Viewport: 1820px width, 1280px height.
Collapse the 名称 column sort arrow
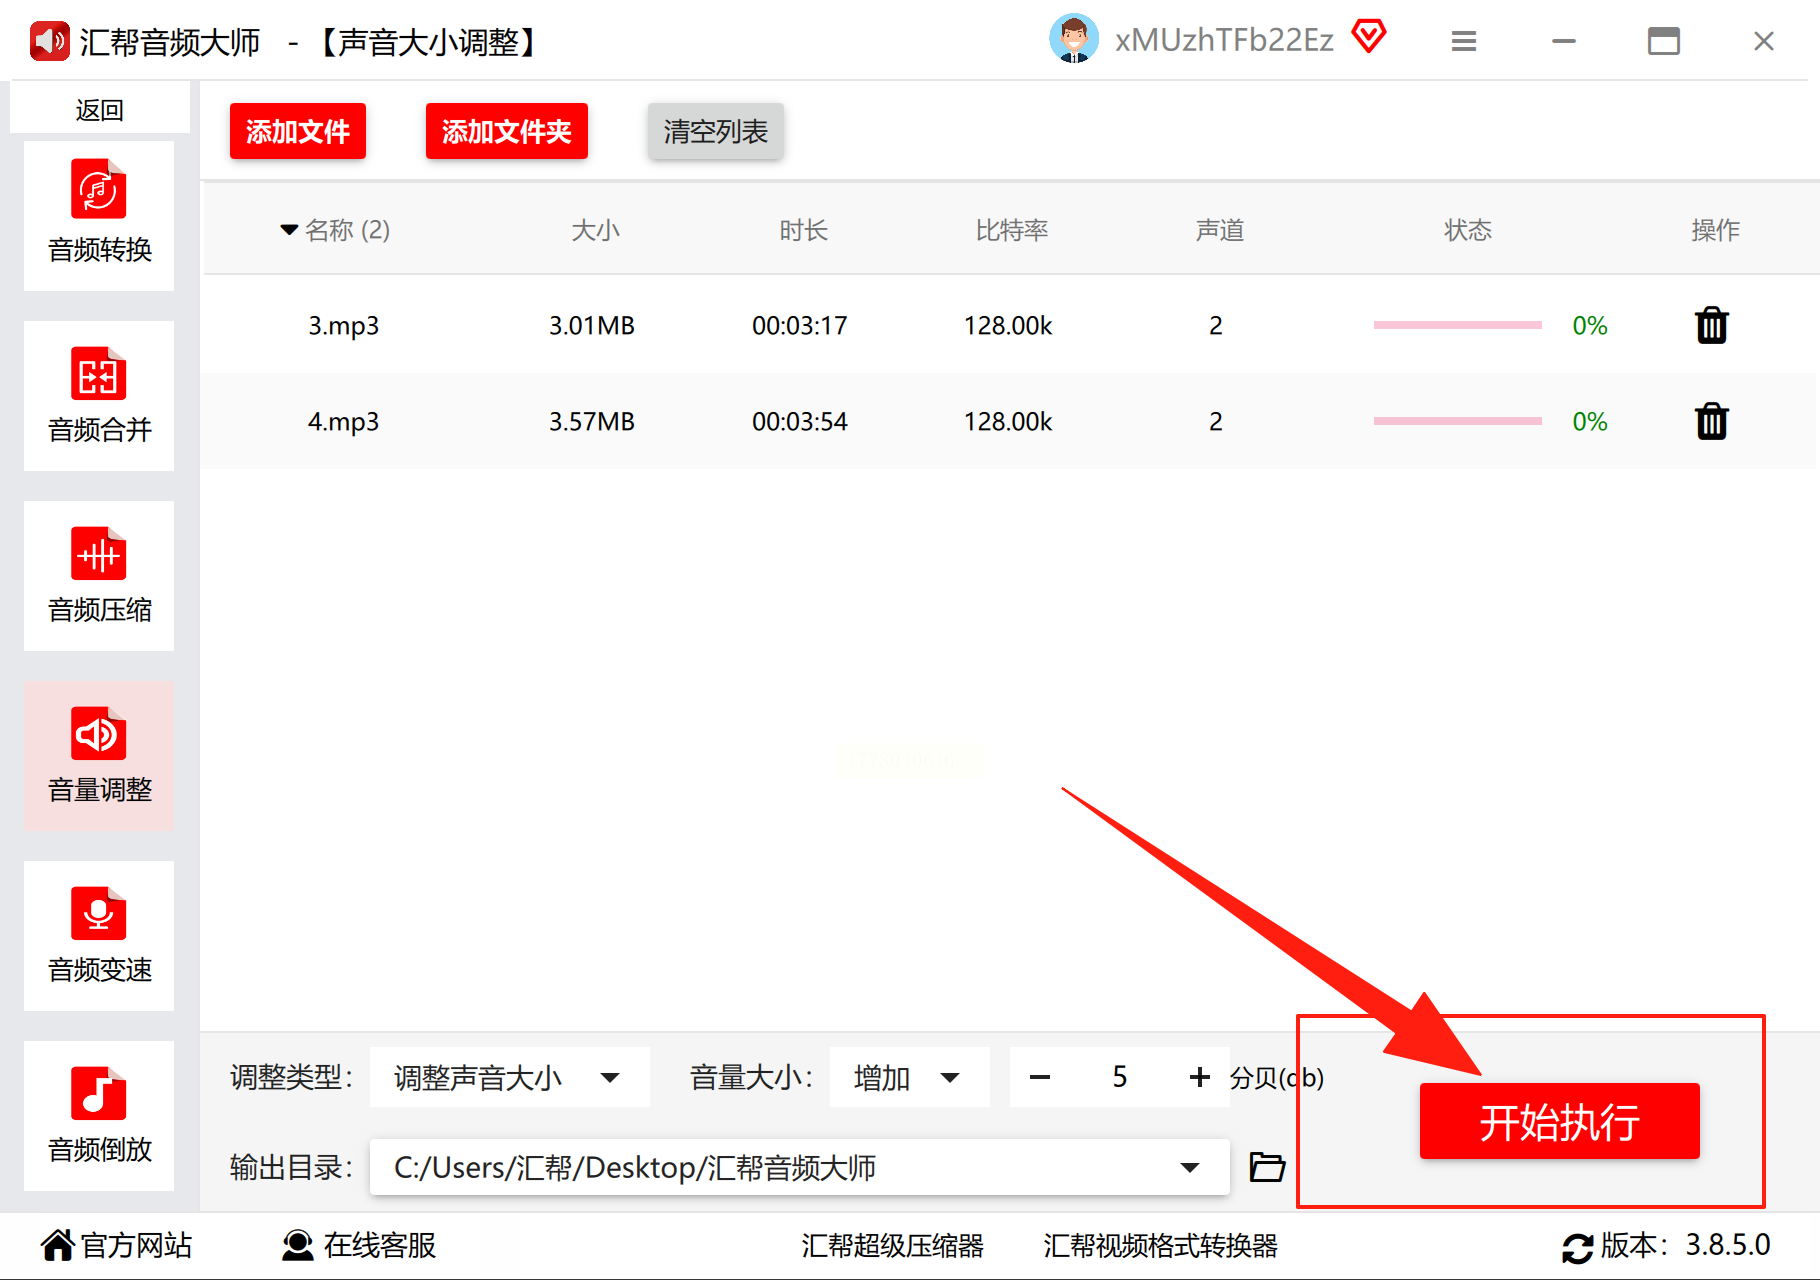tap(289, 230)
